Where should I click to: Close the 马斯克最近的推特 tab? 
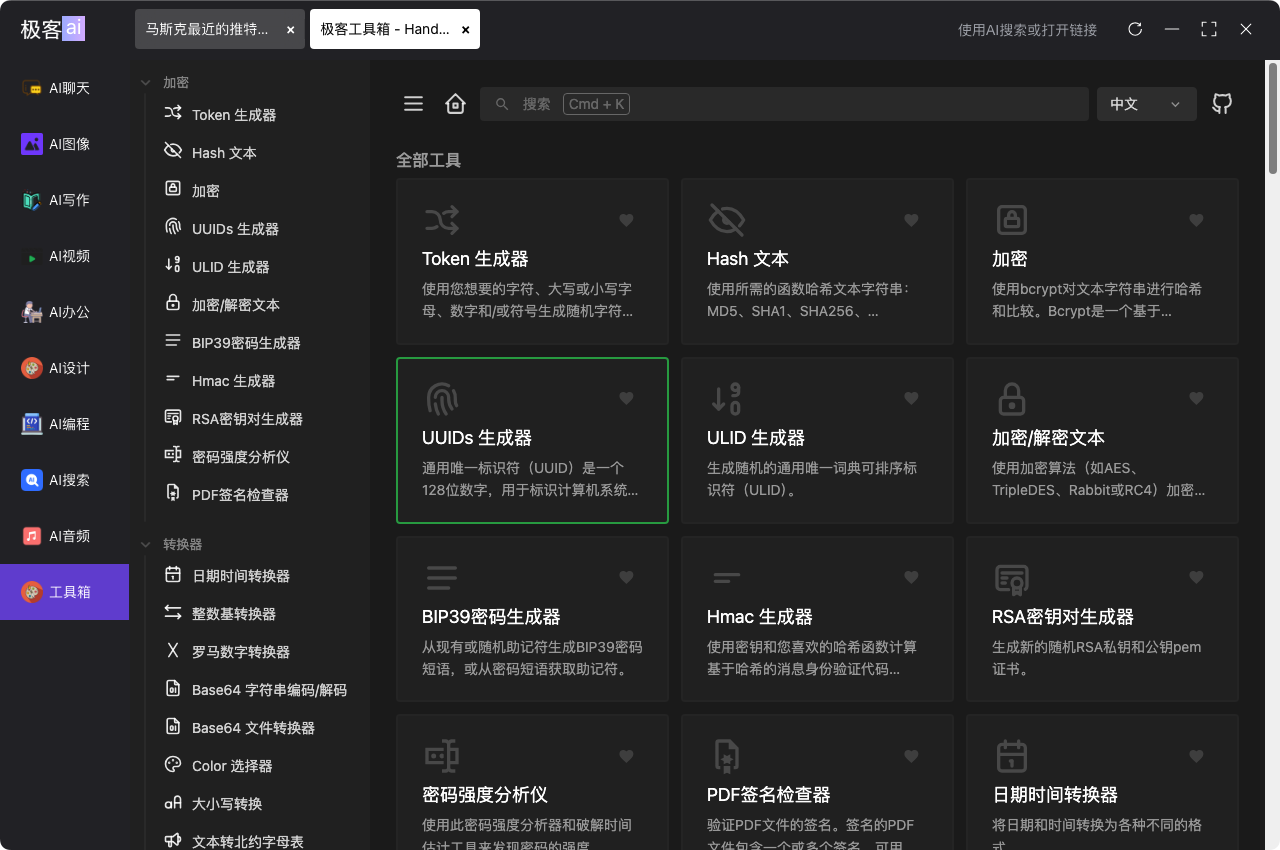[x=290, y=30]
